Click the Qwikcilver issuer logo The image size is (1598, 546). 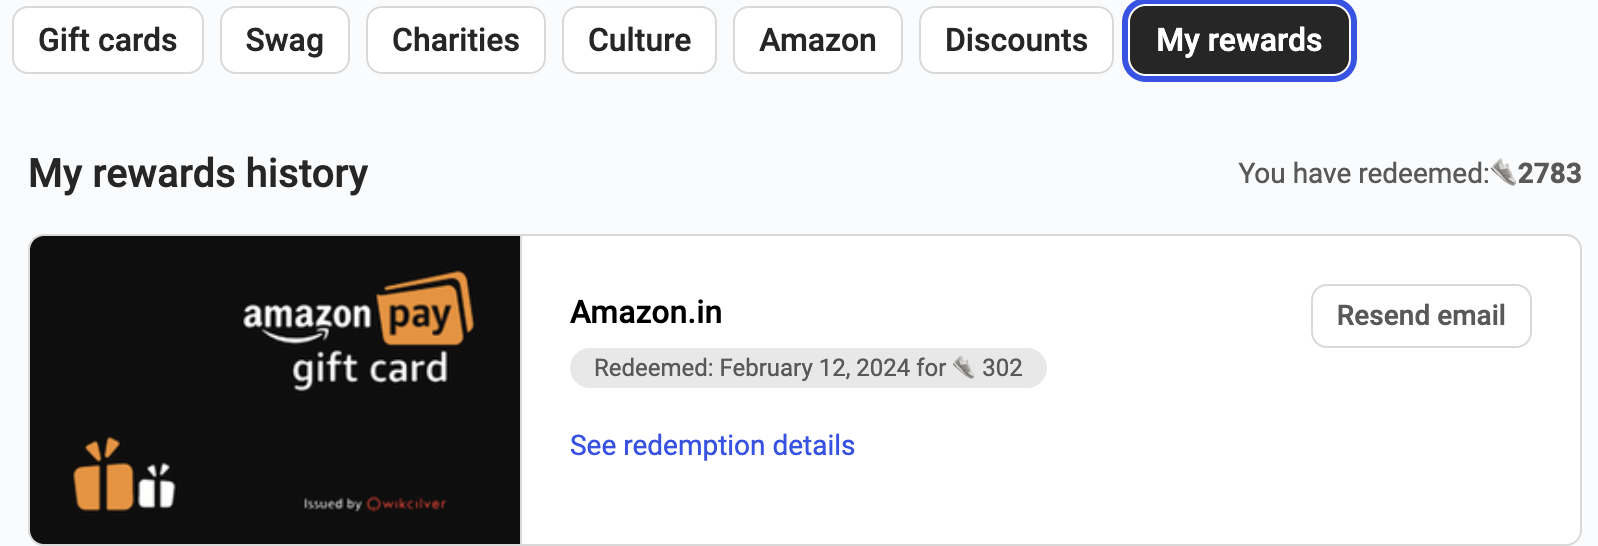click(406, 504)
